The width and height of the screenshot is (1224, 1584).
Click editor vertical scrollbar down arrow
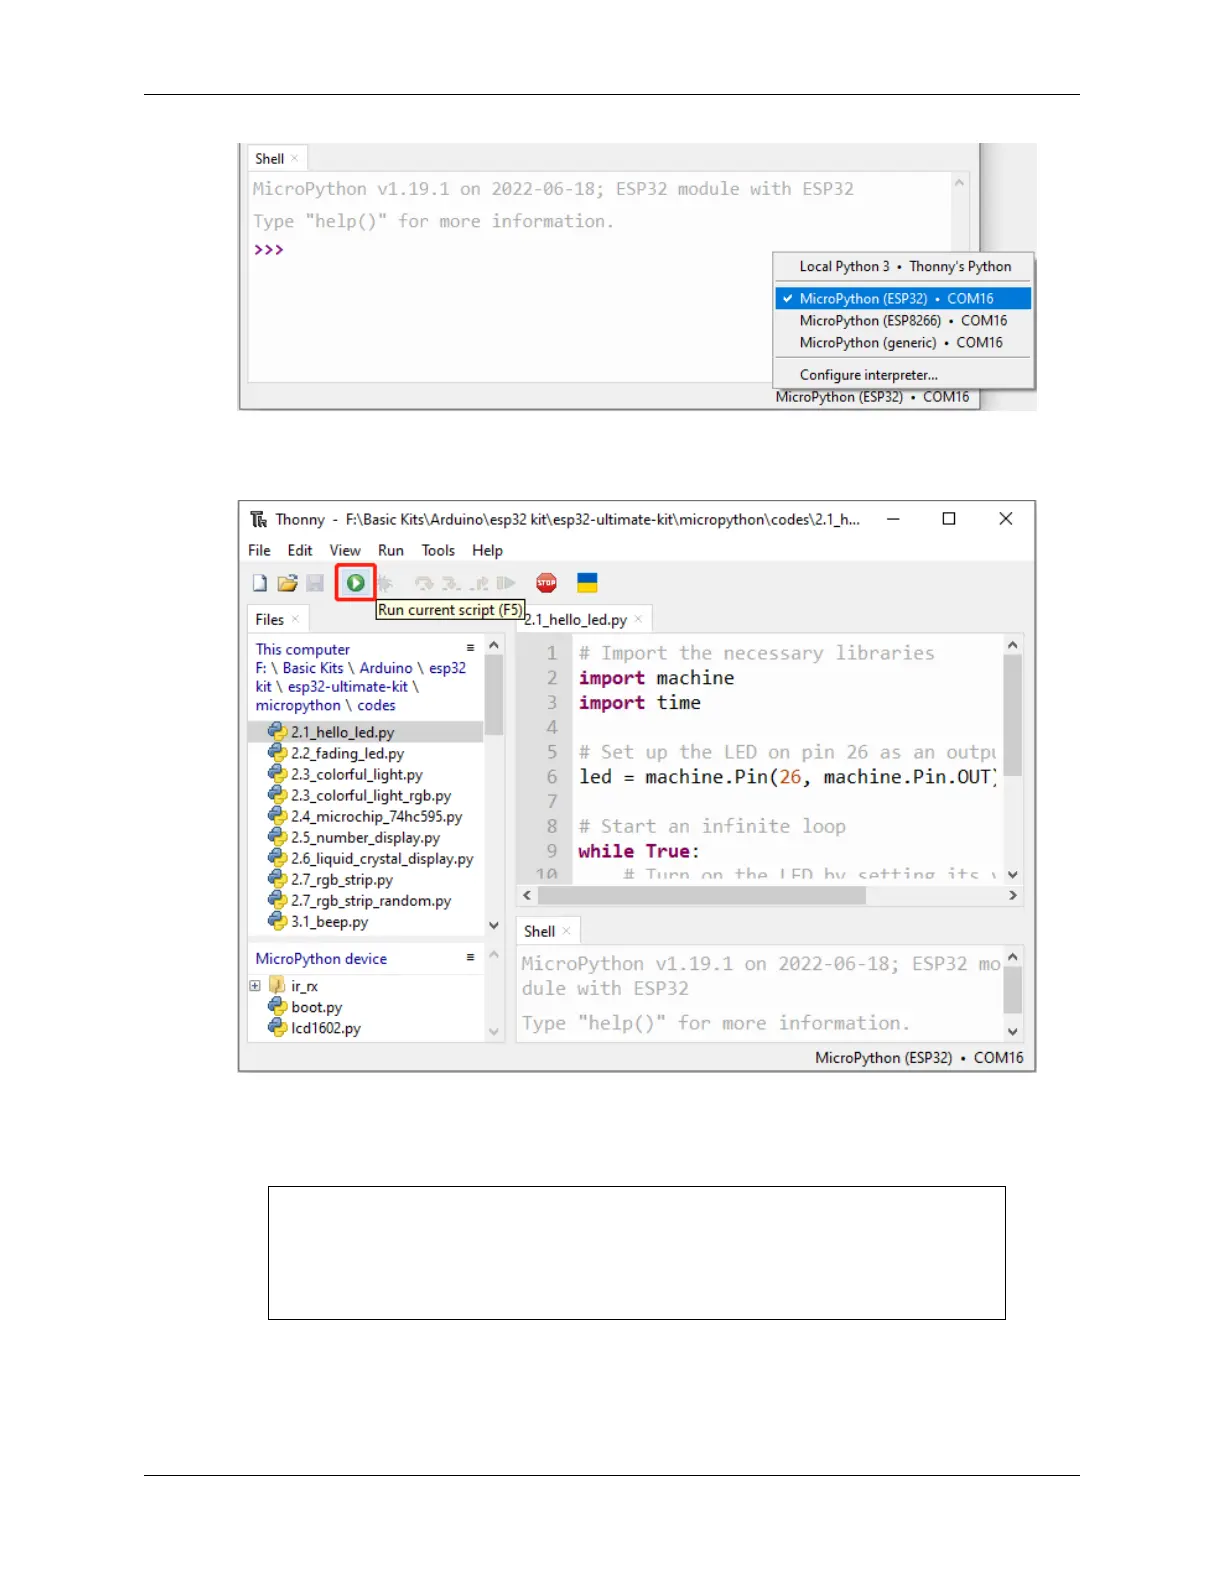click(x=1013, y=874)
